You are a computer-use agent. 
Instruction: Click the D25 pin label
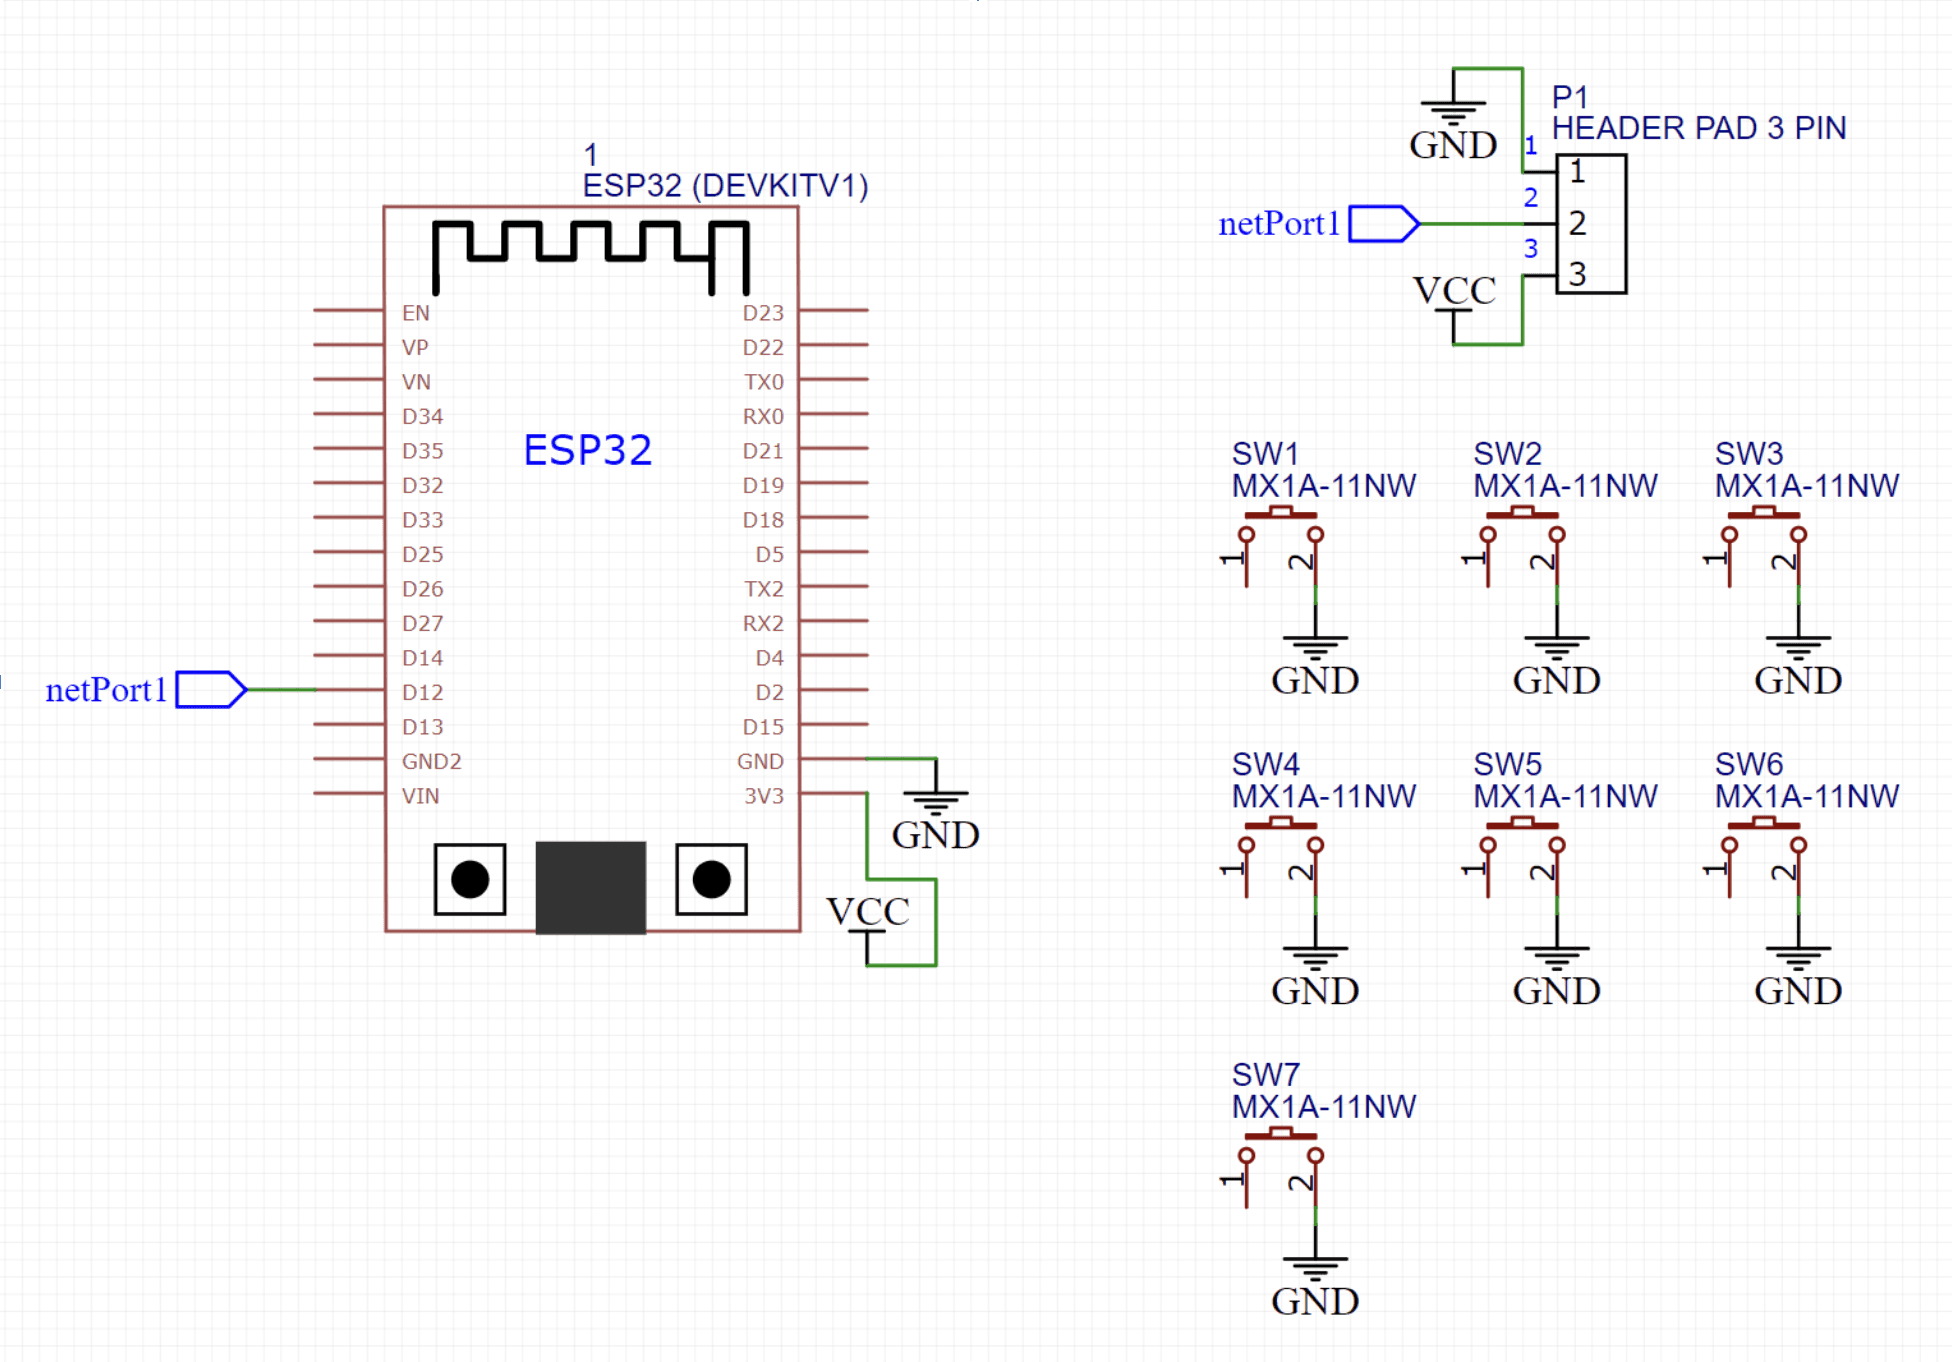[x=422, y=555]
